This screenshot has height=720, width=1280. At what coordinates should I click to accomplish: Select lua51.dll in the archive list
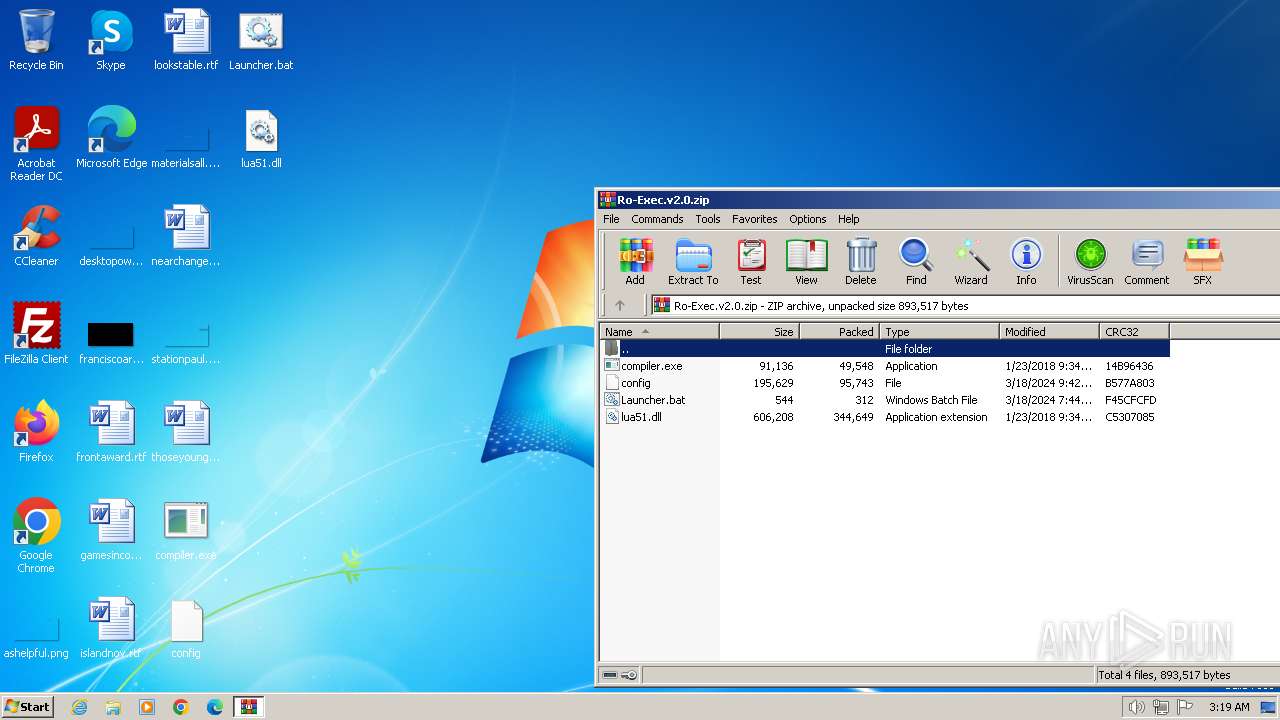coord(885,417)
